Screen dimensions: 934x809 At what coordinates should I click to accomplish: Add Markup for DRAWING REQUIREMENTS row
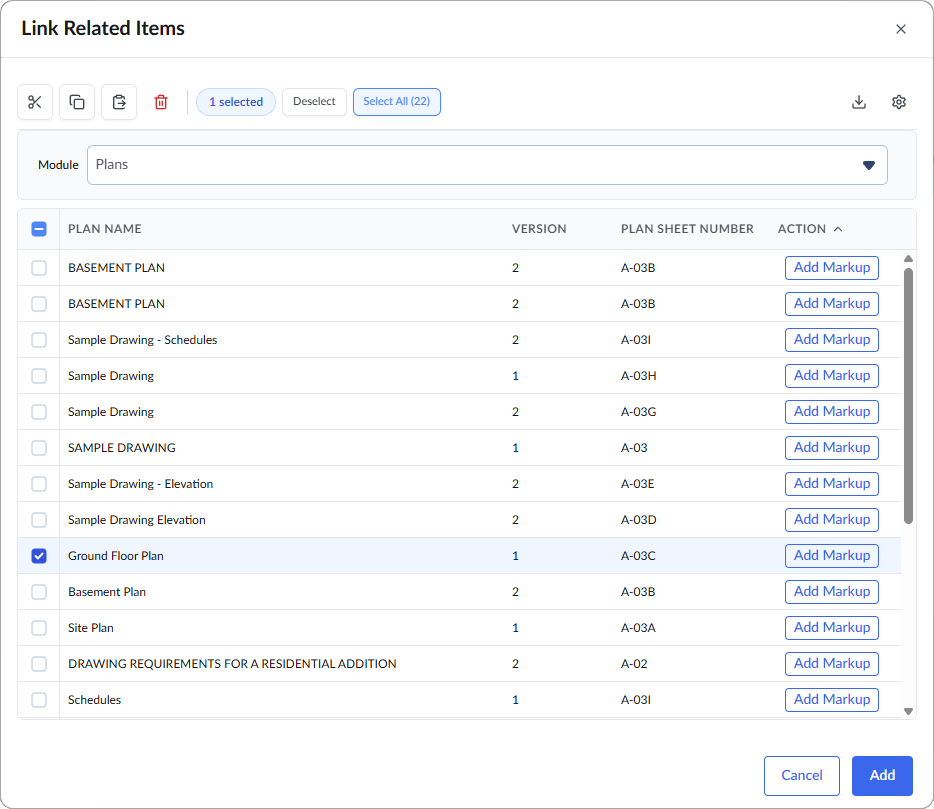832,664
